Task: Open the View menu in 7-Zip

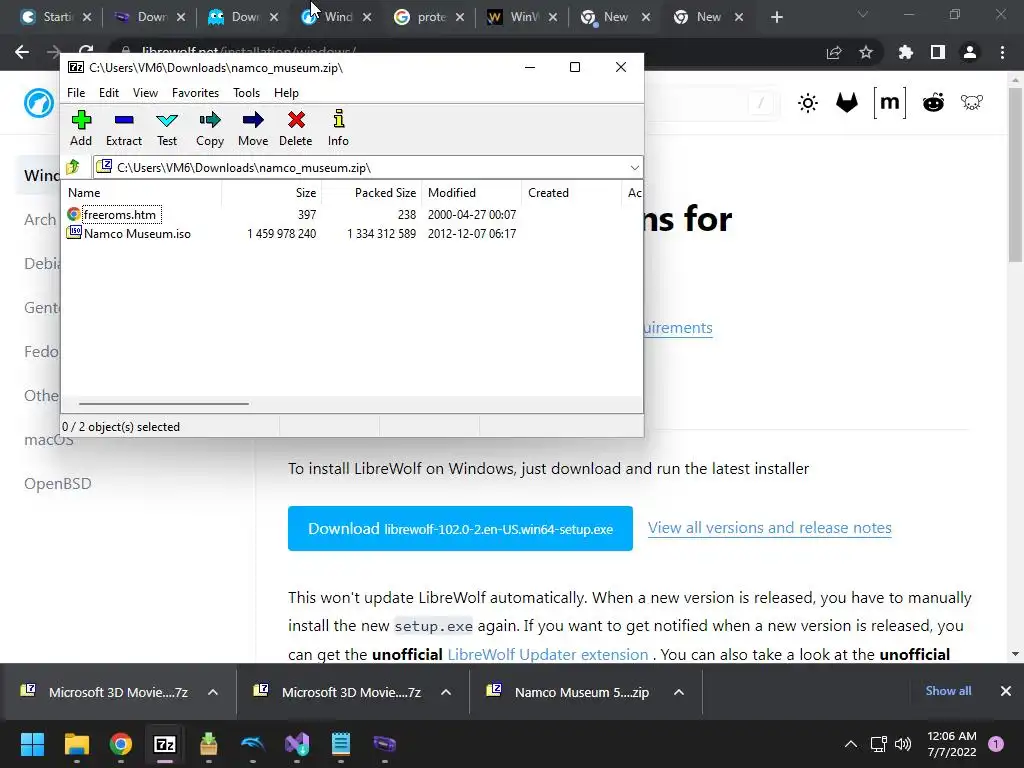Action: coord(145,93)
